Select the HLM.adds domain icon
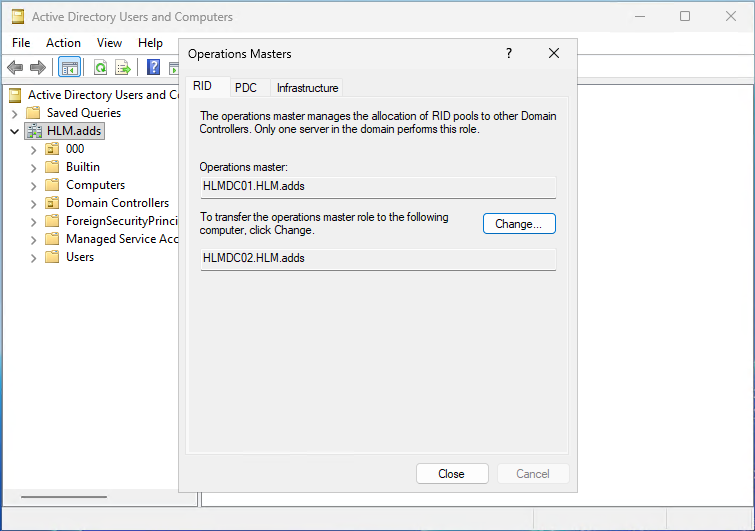Viewport: 755px width, 531px height. pyautogui.click(x=35, y=131)
